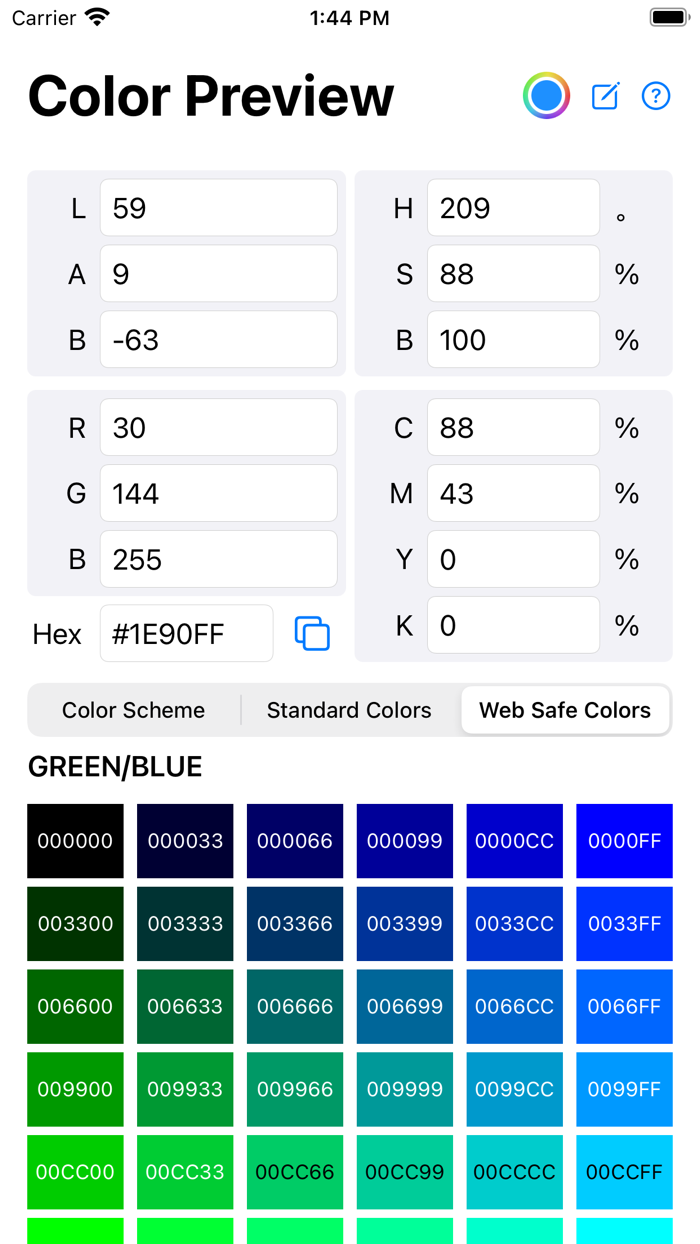
Task: Tap the 003333 dark green swatch
Action: (185, 924)
